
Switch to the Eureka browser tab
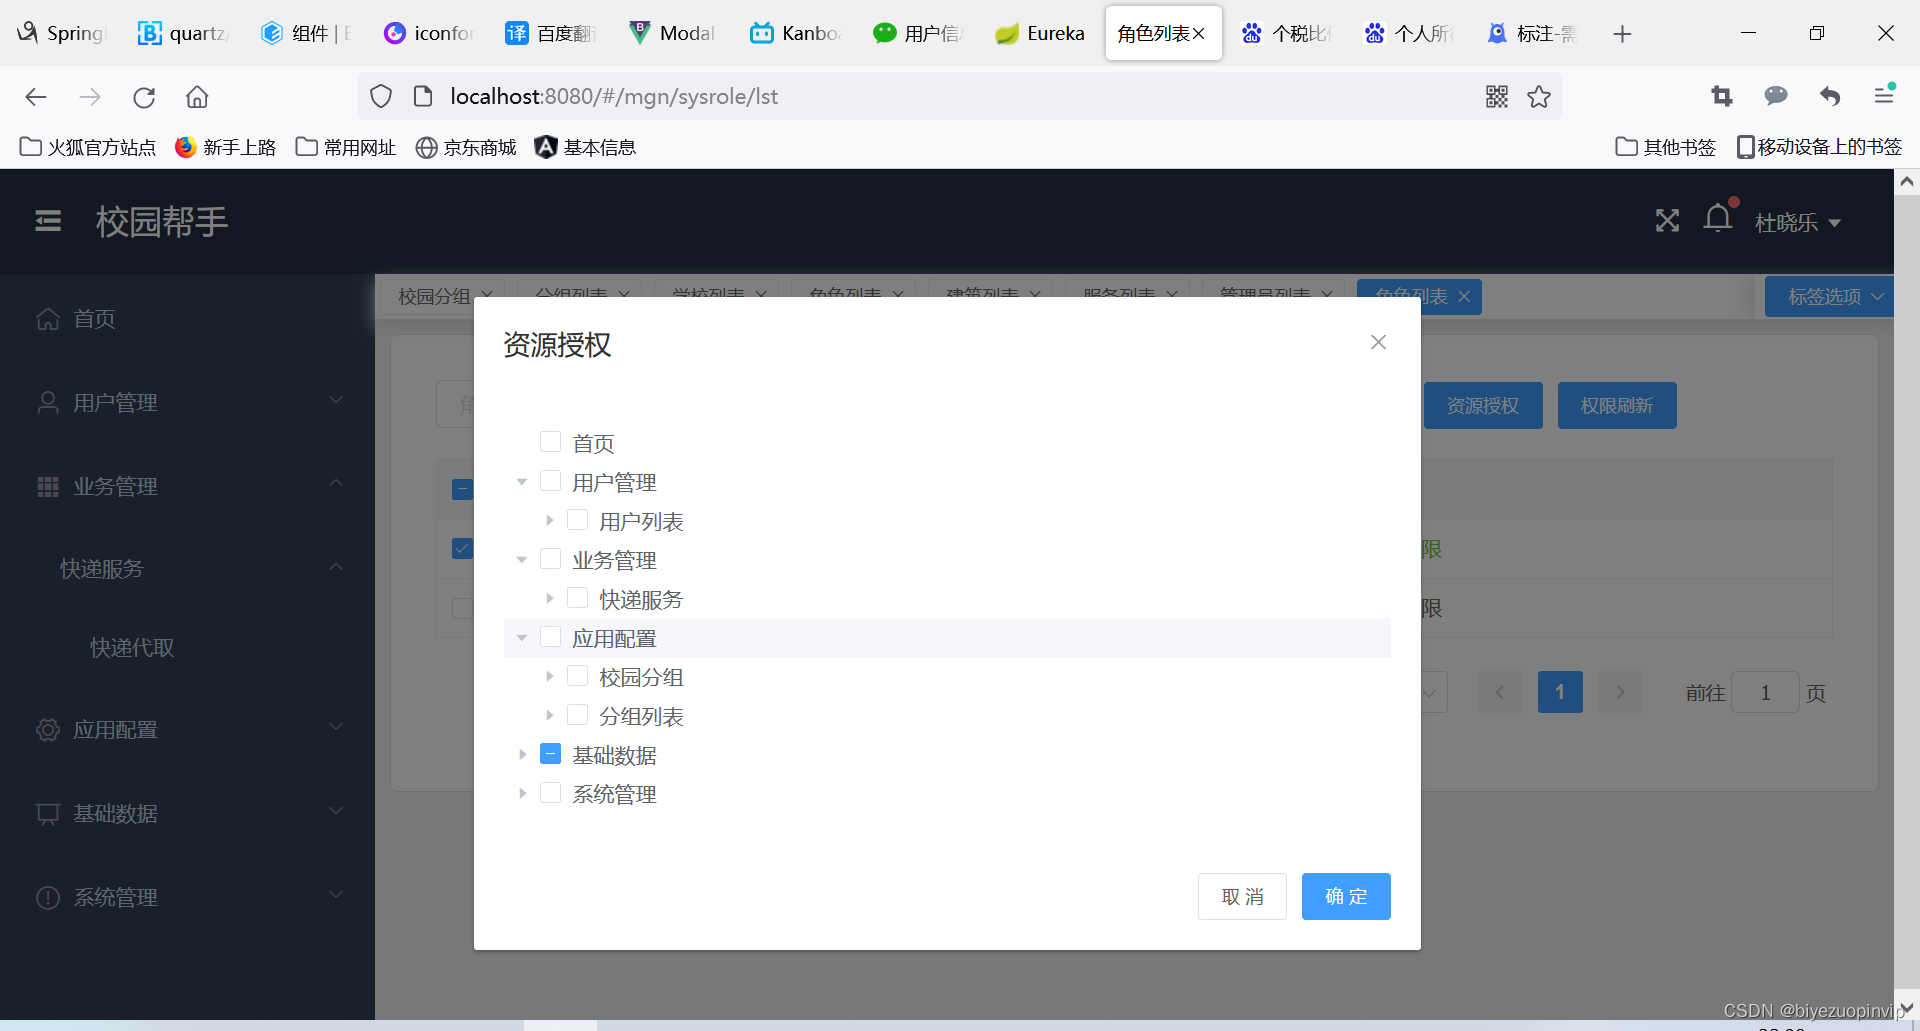tap(1040, 33)
